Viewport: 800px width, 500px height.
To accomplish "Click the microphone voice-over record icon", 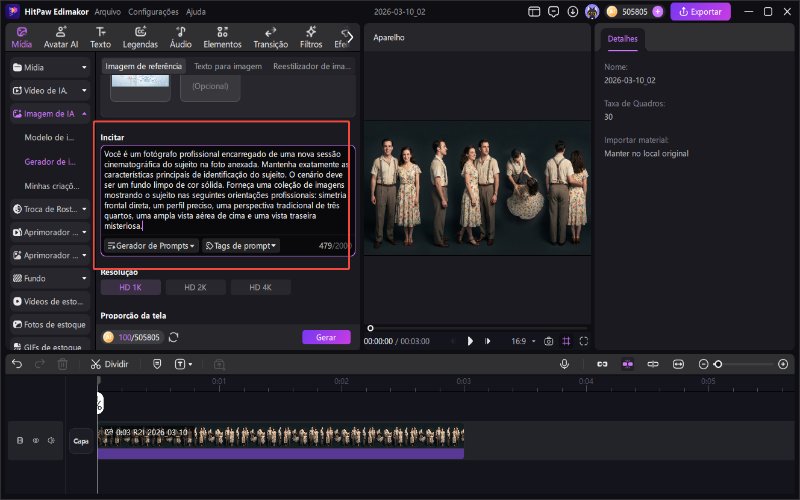I will click(564, 365).
